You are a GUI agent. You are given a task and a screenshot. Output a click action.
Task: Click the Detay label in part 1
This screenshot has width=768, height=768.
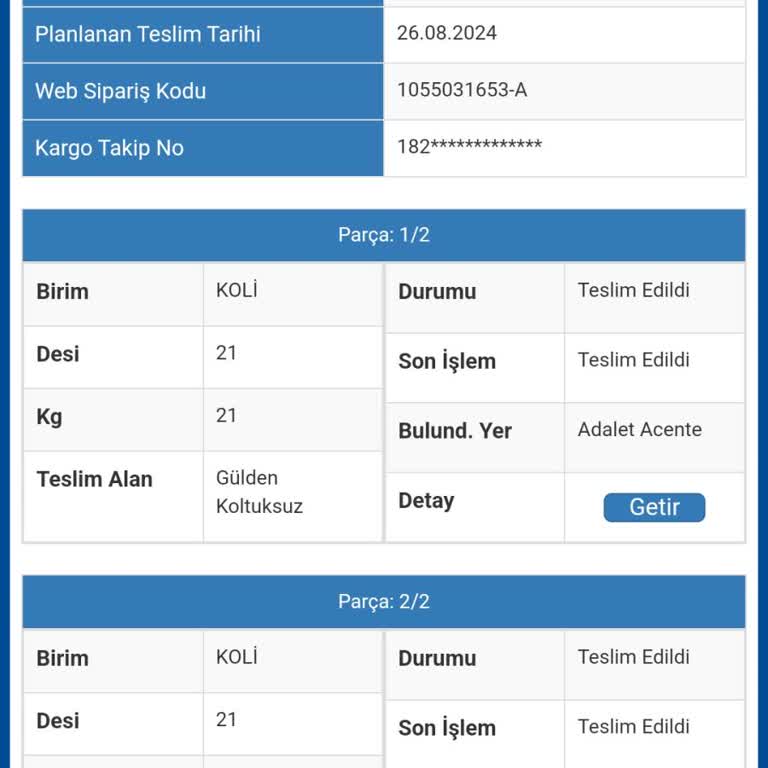(x=426, y=501)
